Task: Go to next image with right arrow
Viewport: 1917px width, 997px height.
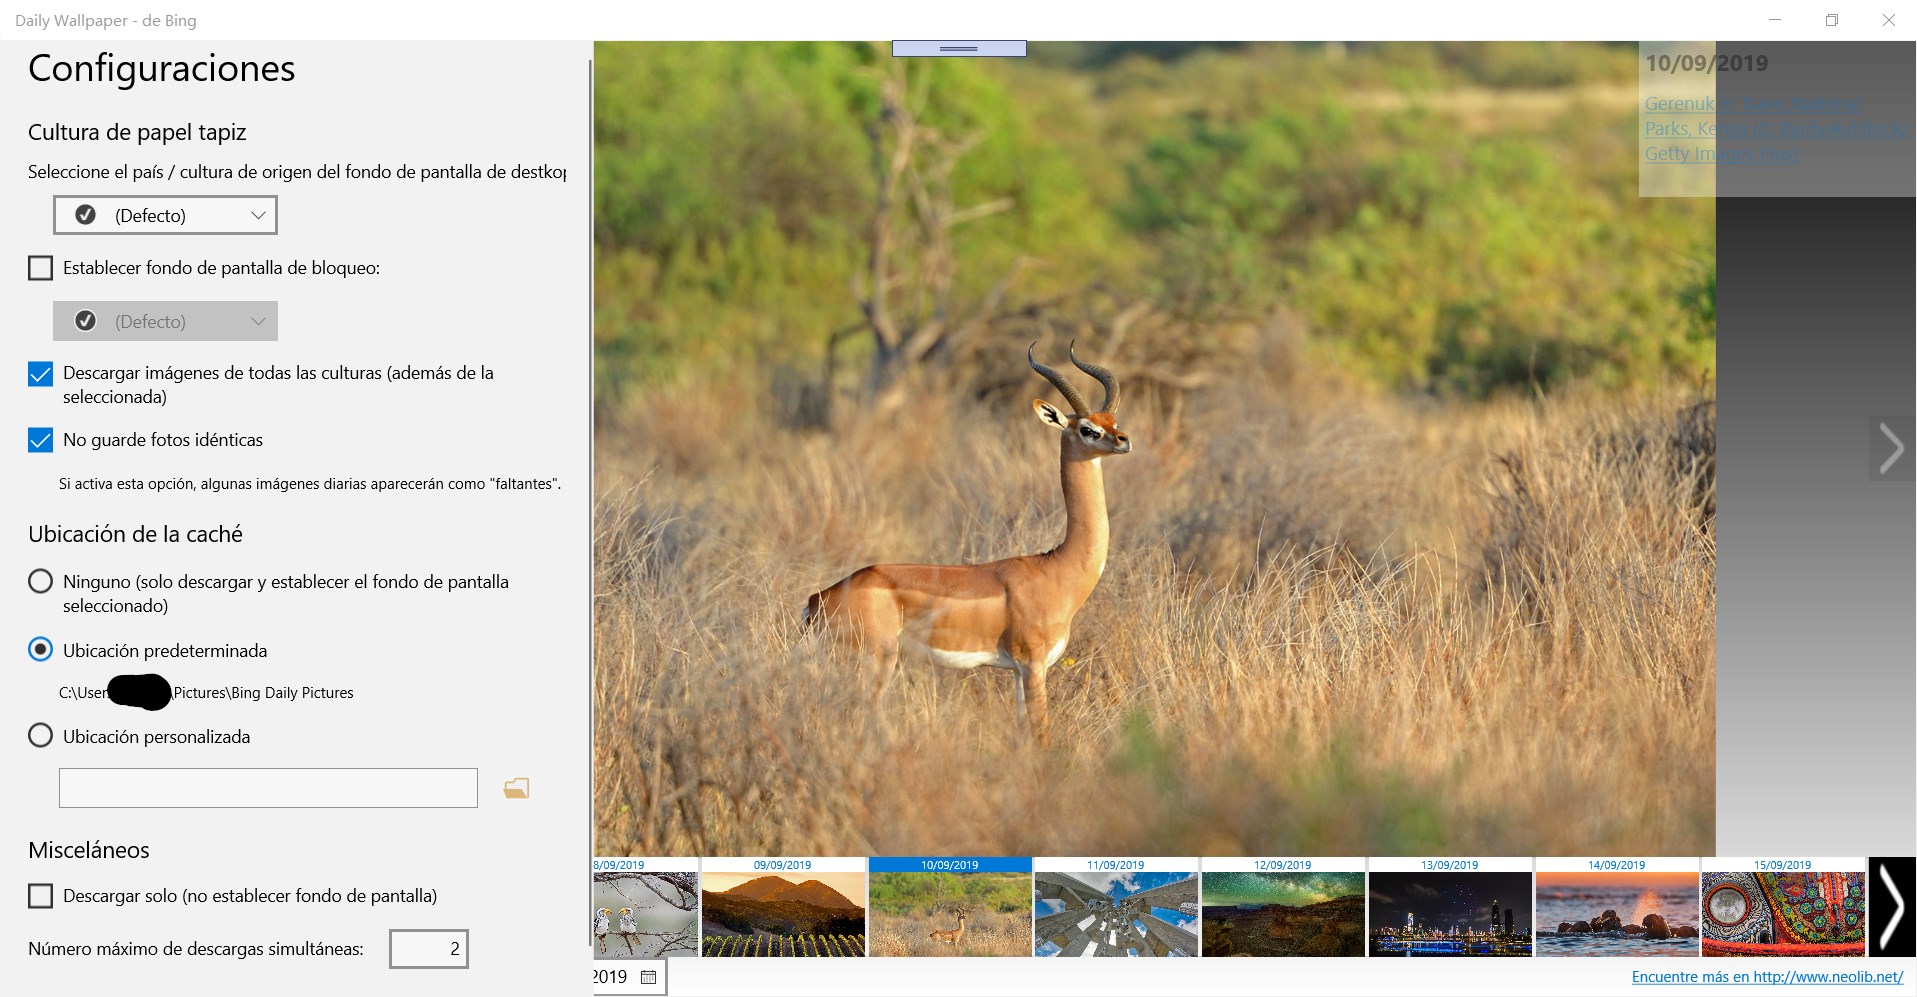Action: (x=1891, y=448)
